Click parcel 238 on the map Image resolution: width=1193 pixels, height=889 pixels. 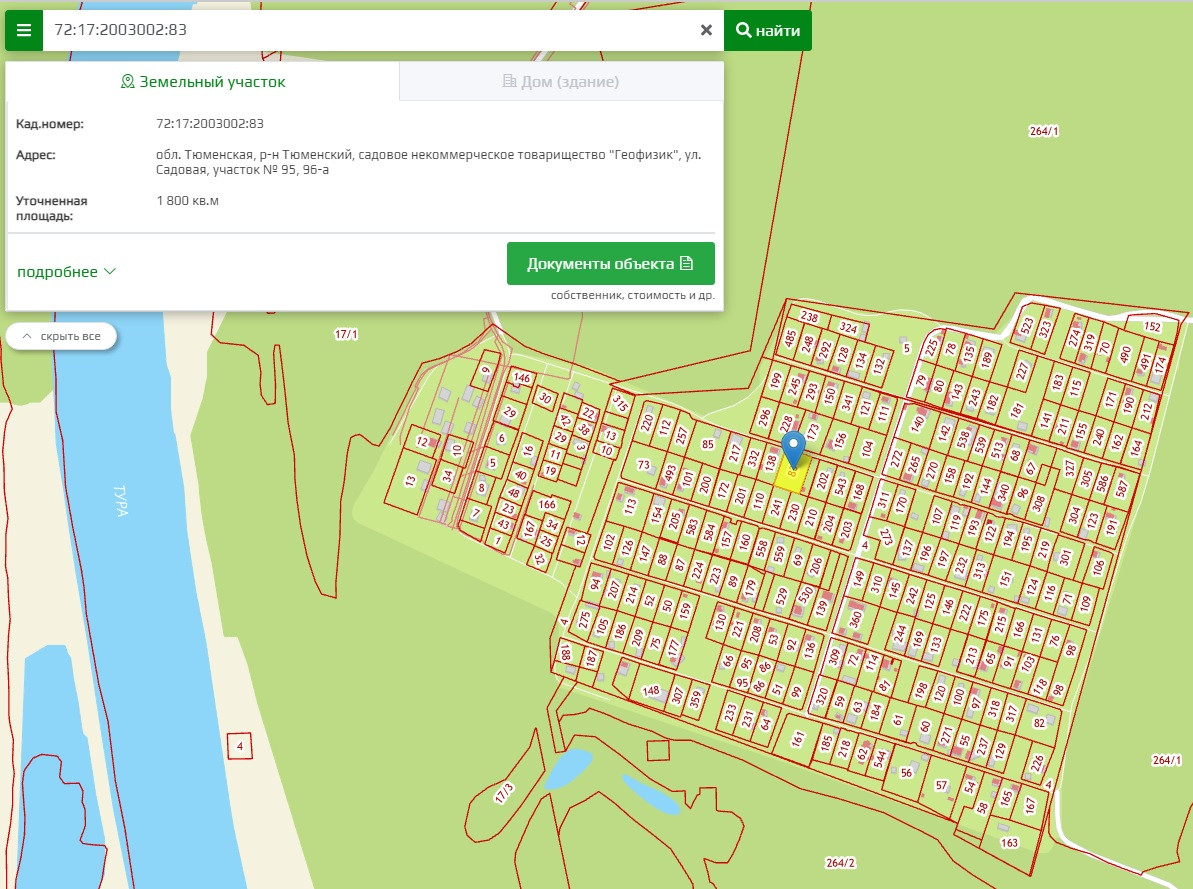click(x=809, y=316)
